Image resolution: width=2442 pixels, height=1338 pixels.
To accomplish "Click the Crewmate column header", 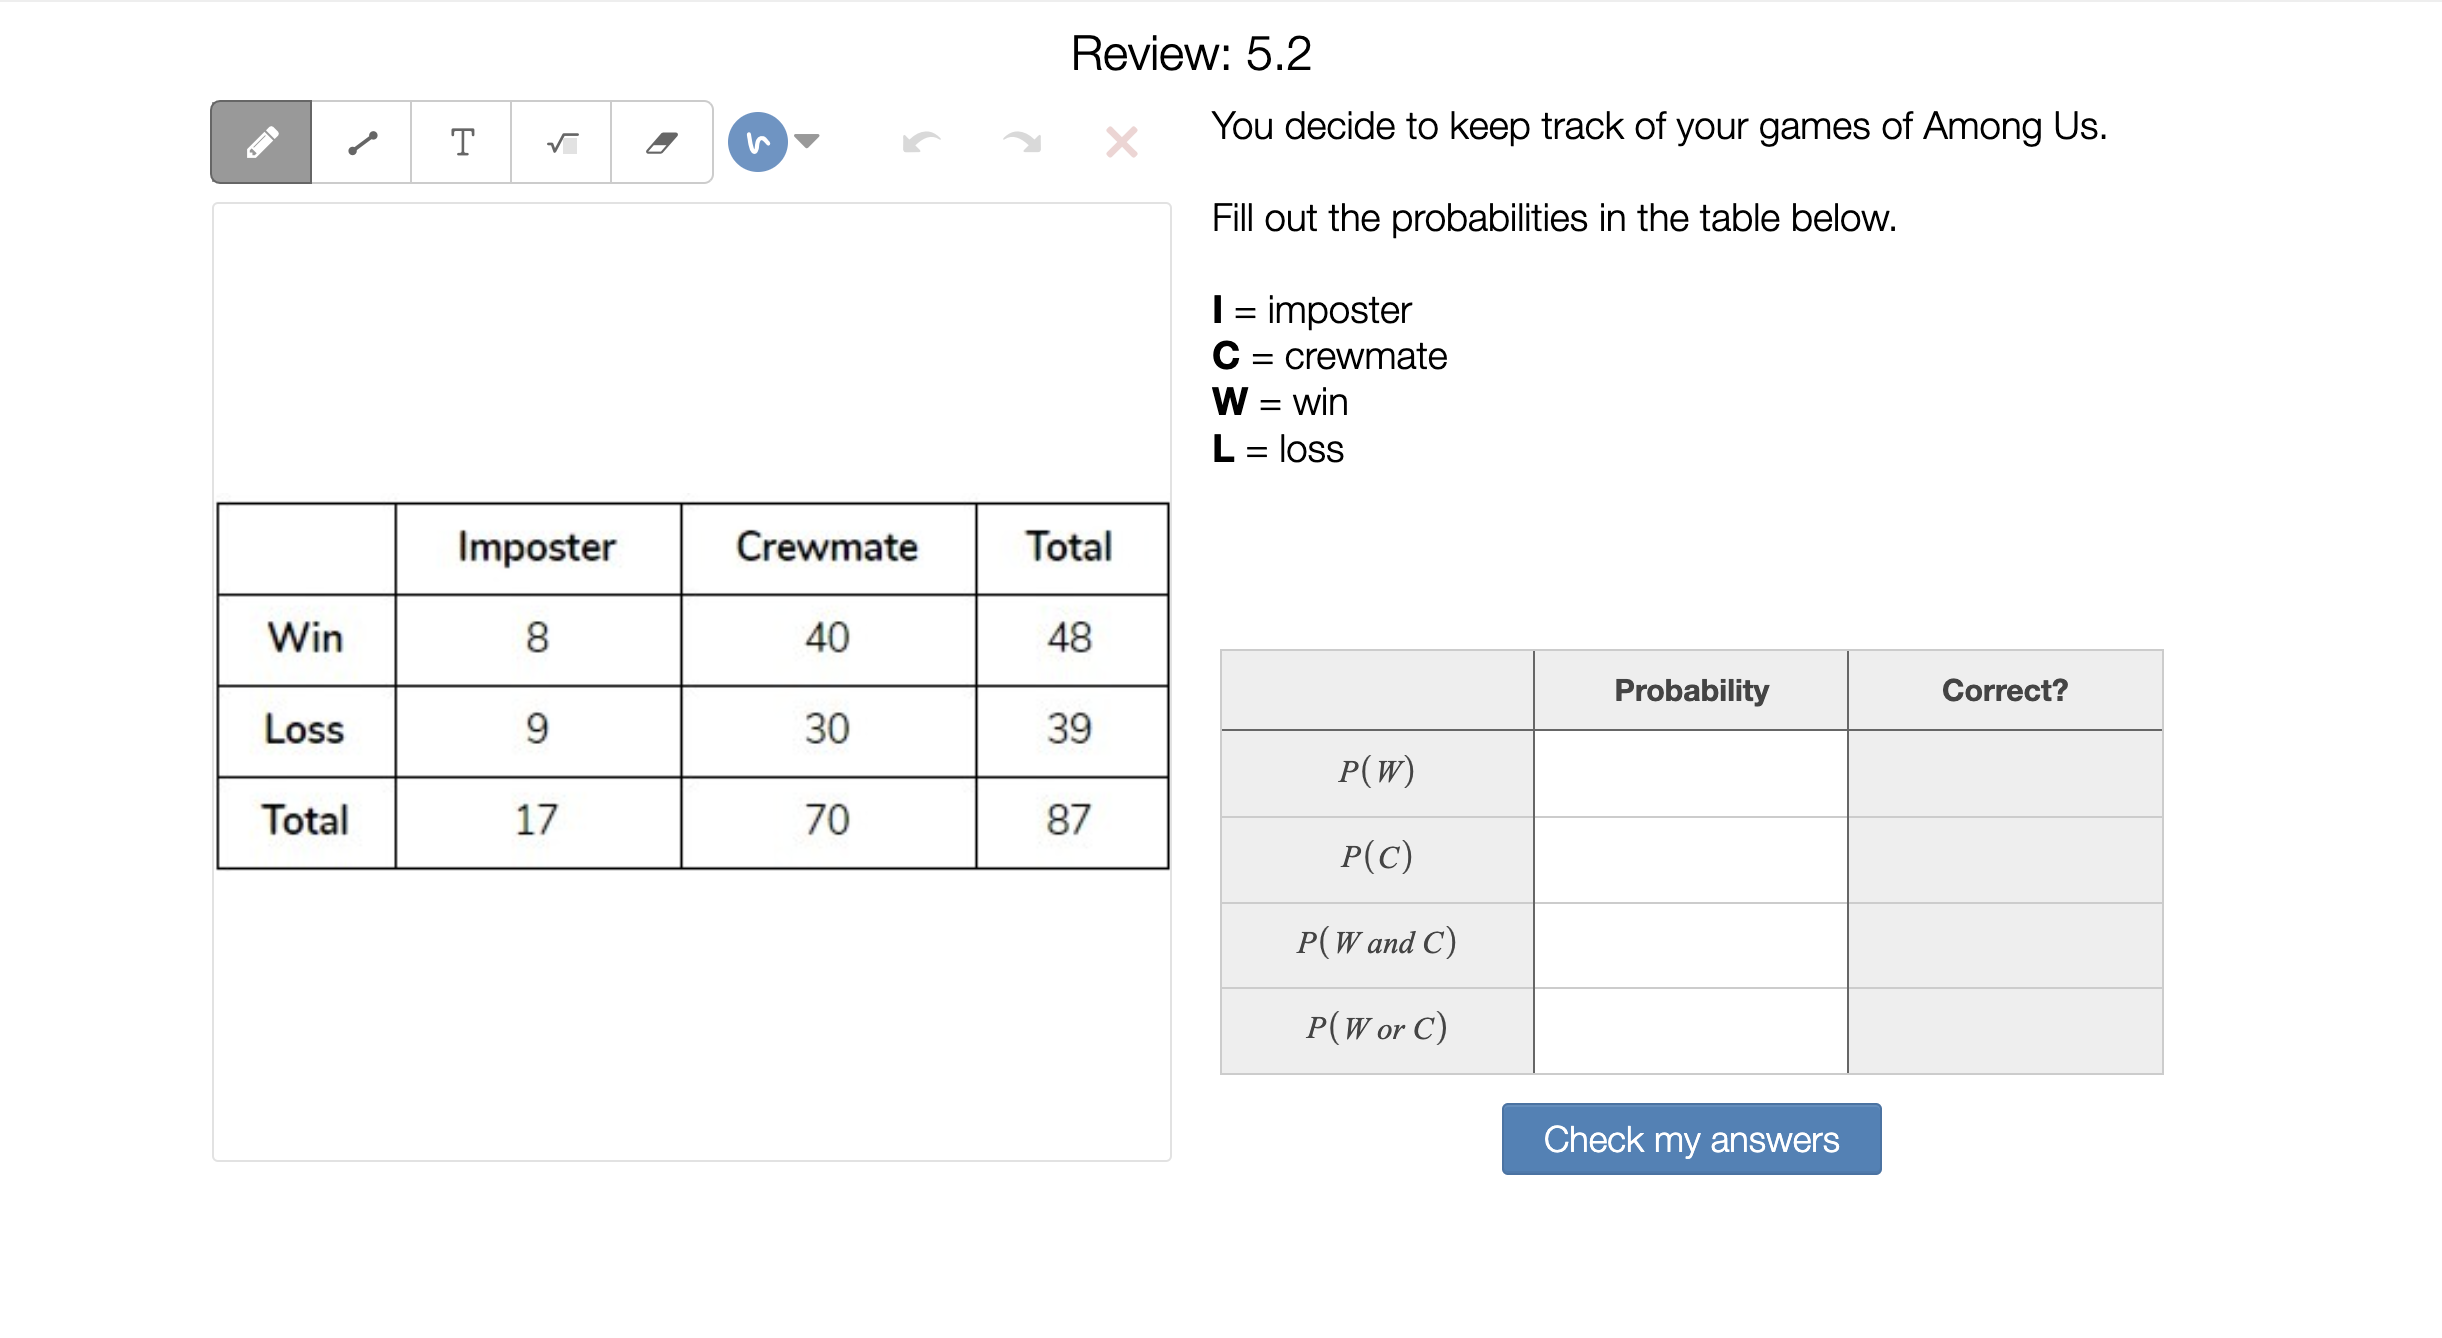I will 827,547.
